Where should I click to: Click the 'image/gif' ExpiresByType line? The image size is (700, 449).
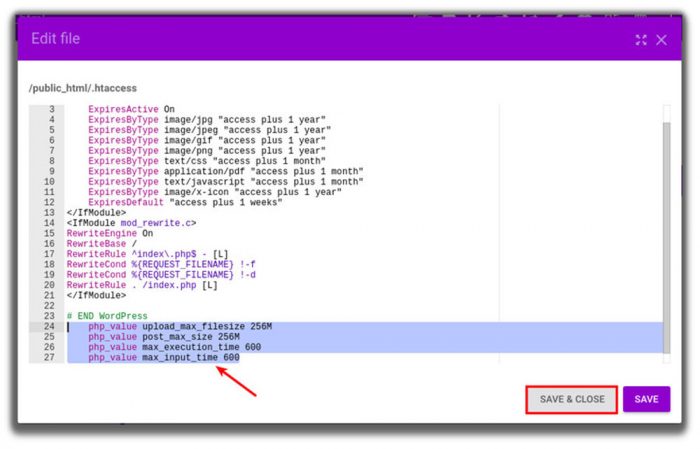click(207, 140)
